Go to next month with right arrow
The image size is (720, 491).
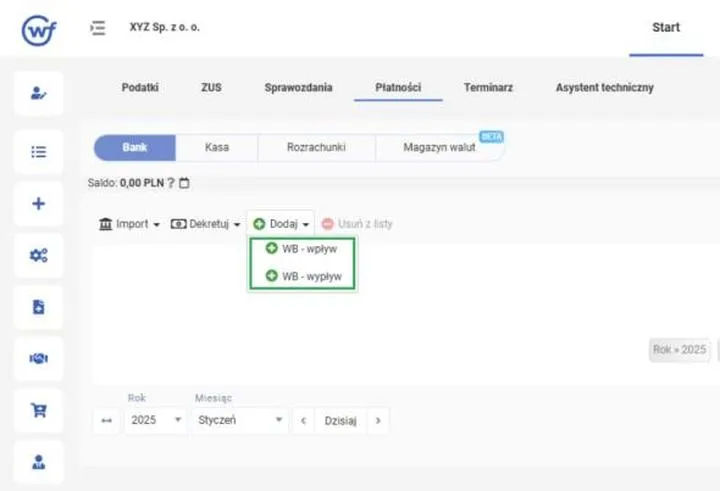tap(378, 421)
